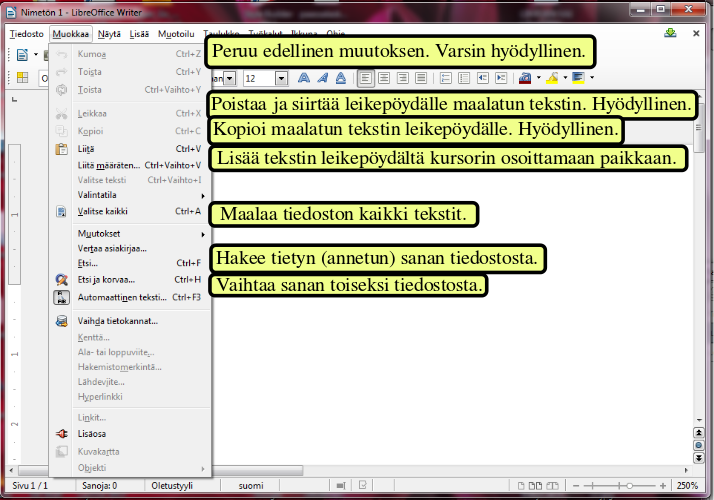This screenshot has height=500, width=714.
Task: Open the font name dropdown arrow
Action: (x=230, y=78)
